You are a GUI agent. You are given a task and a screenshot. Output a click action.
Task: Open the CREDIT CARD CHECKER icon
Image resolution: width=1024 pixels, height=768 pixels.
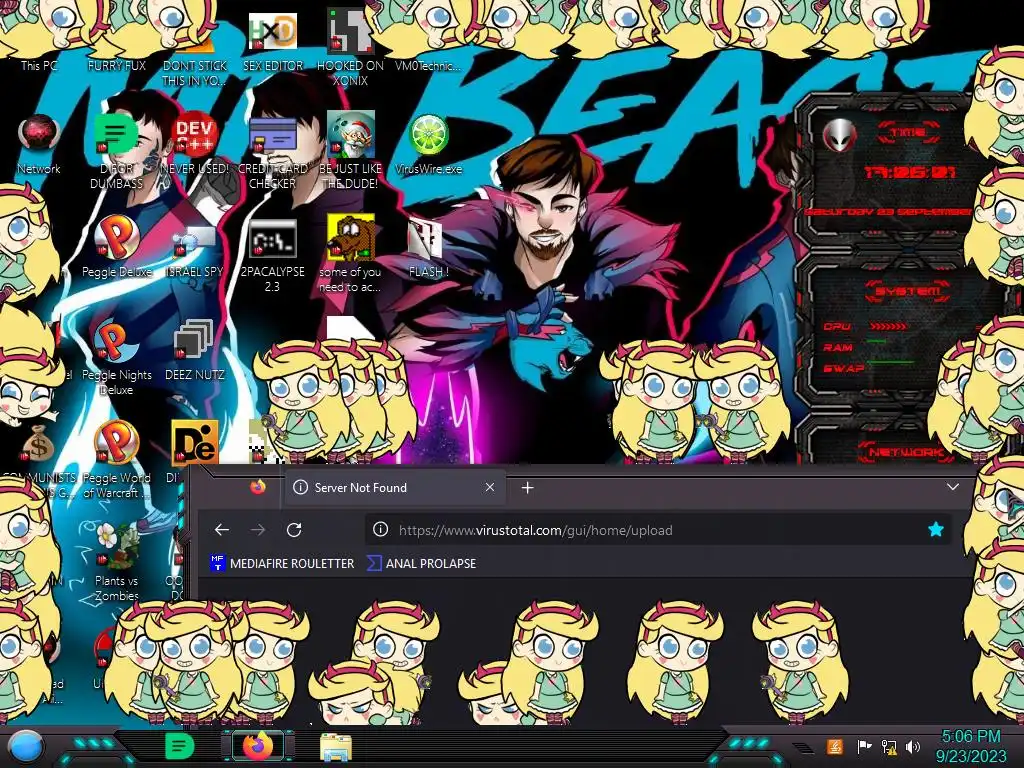(x=272, y=135)
